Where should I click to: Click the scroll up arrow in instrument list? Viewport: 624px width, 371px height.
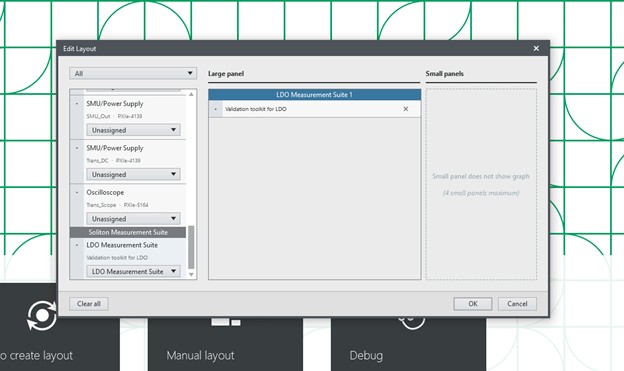pyautogui.click(x=191, y=94)
